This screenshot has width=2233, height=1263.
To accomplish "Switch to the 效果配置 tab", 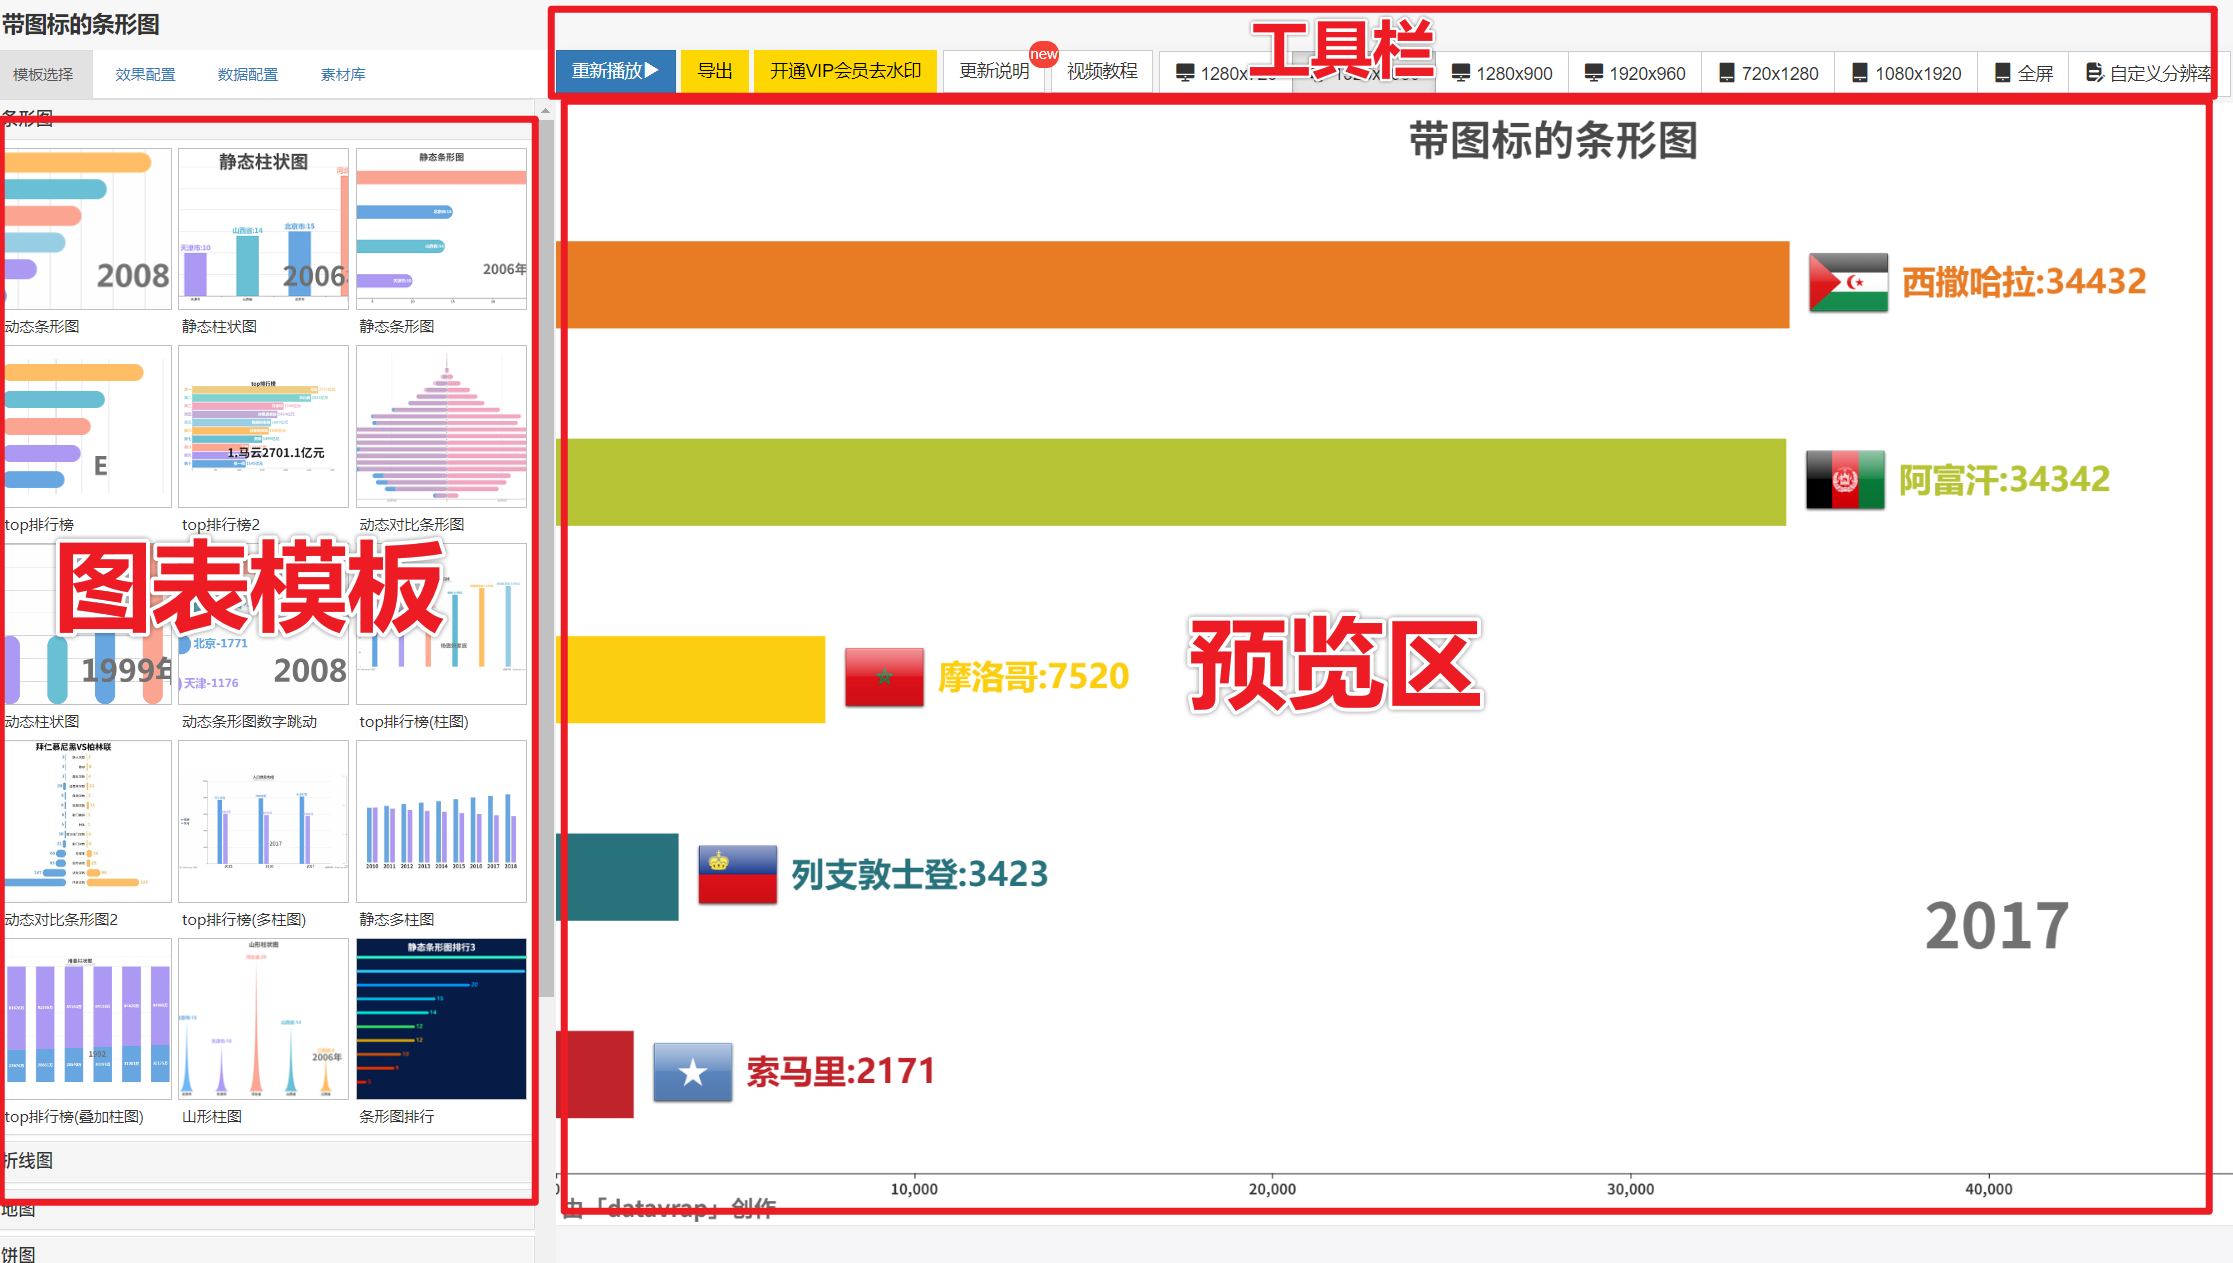I will (x=145, y=75).
